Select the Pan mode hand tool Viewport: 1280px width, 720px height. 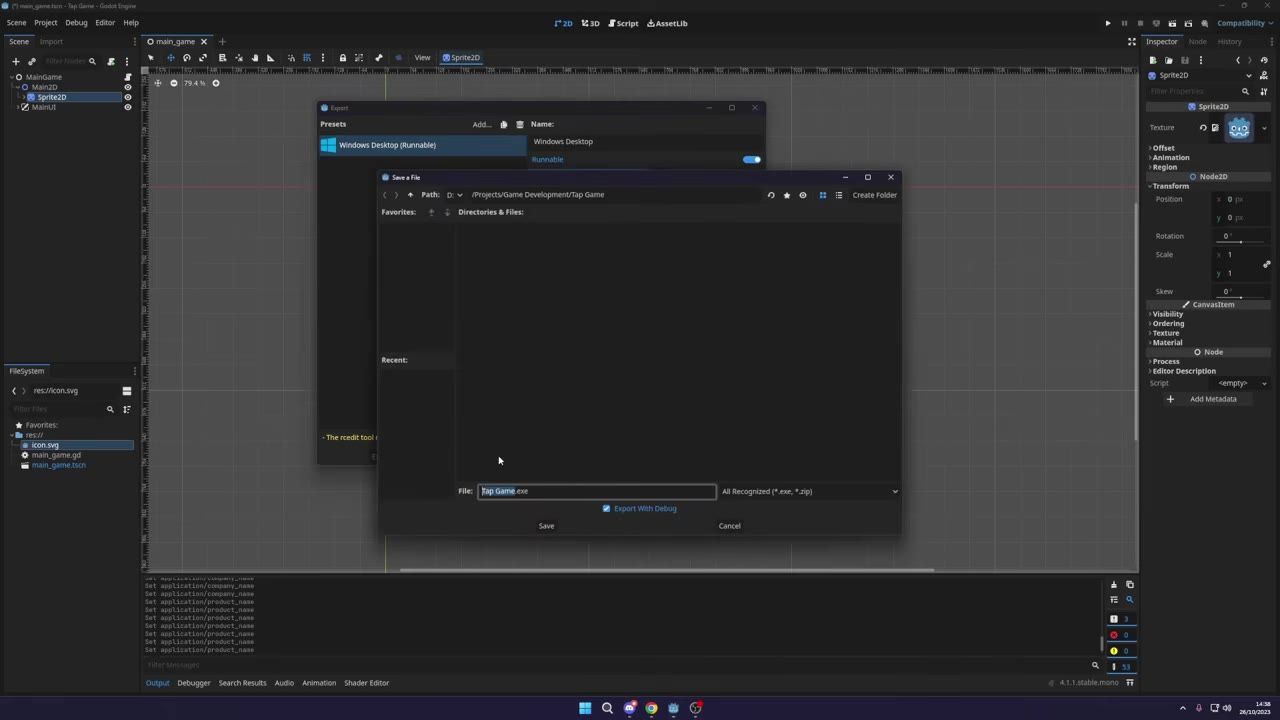click(x=254, y=57)
